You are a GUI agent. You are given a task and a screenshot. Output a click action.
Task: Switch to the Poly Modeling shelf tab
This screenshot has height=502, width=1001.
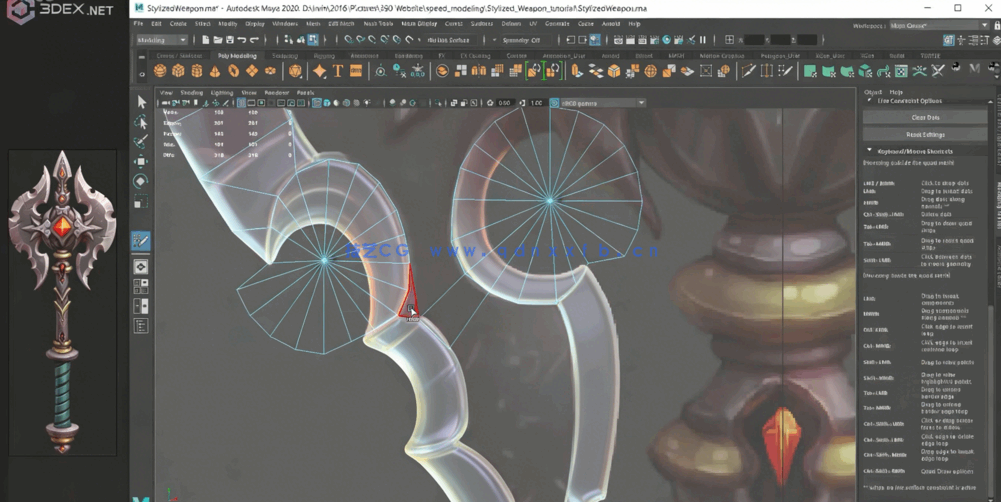237,56
